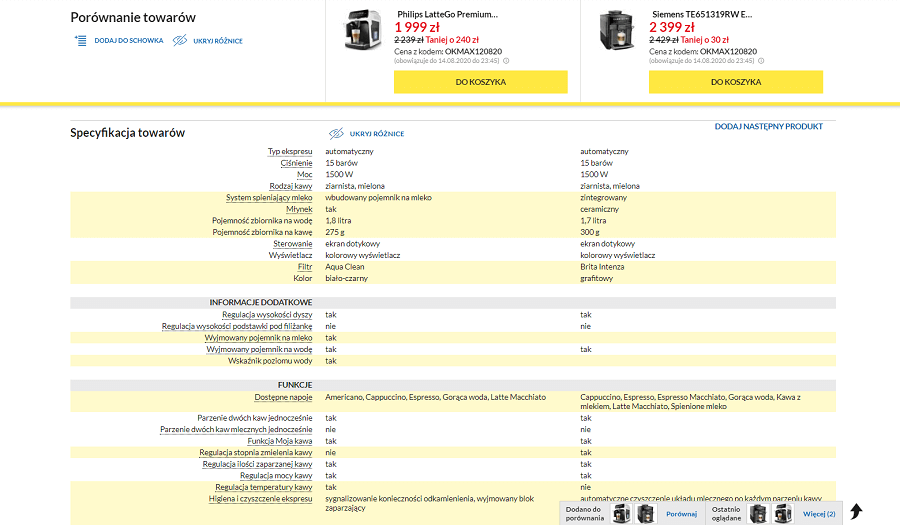This screenshot has width=900, height=525.
Task: Click the Rodzaj kawy spec label
Action: 291,186
